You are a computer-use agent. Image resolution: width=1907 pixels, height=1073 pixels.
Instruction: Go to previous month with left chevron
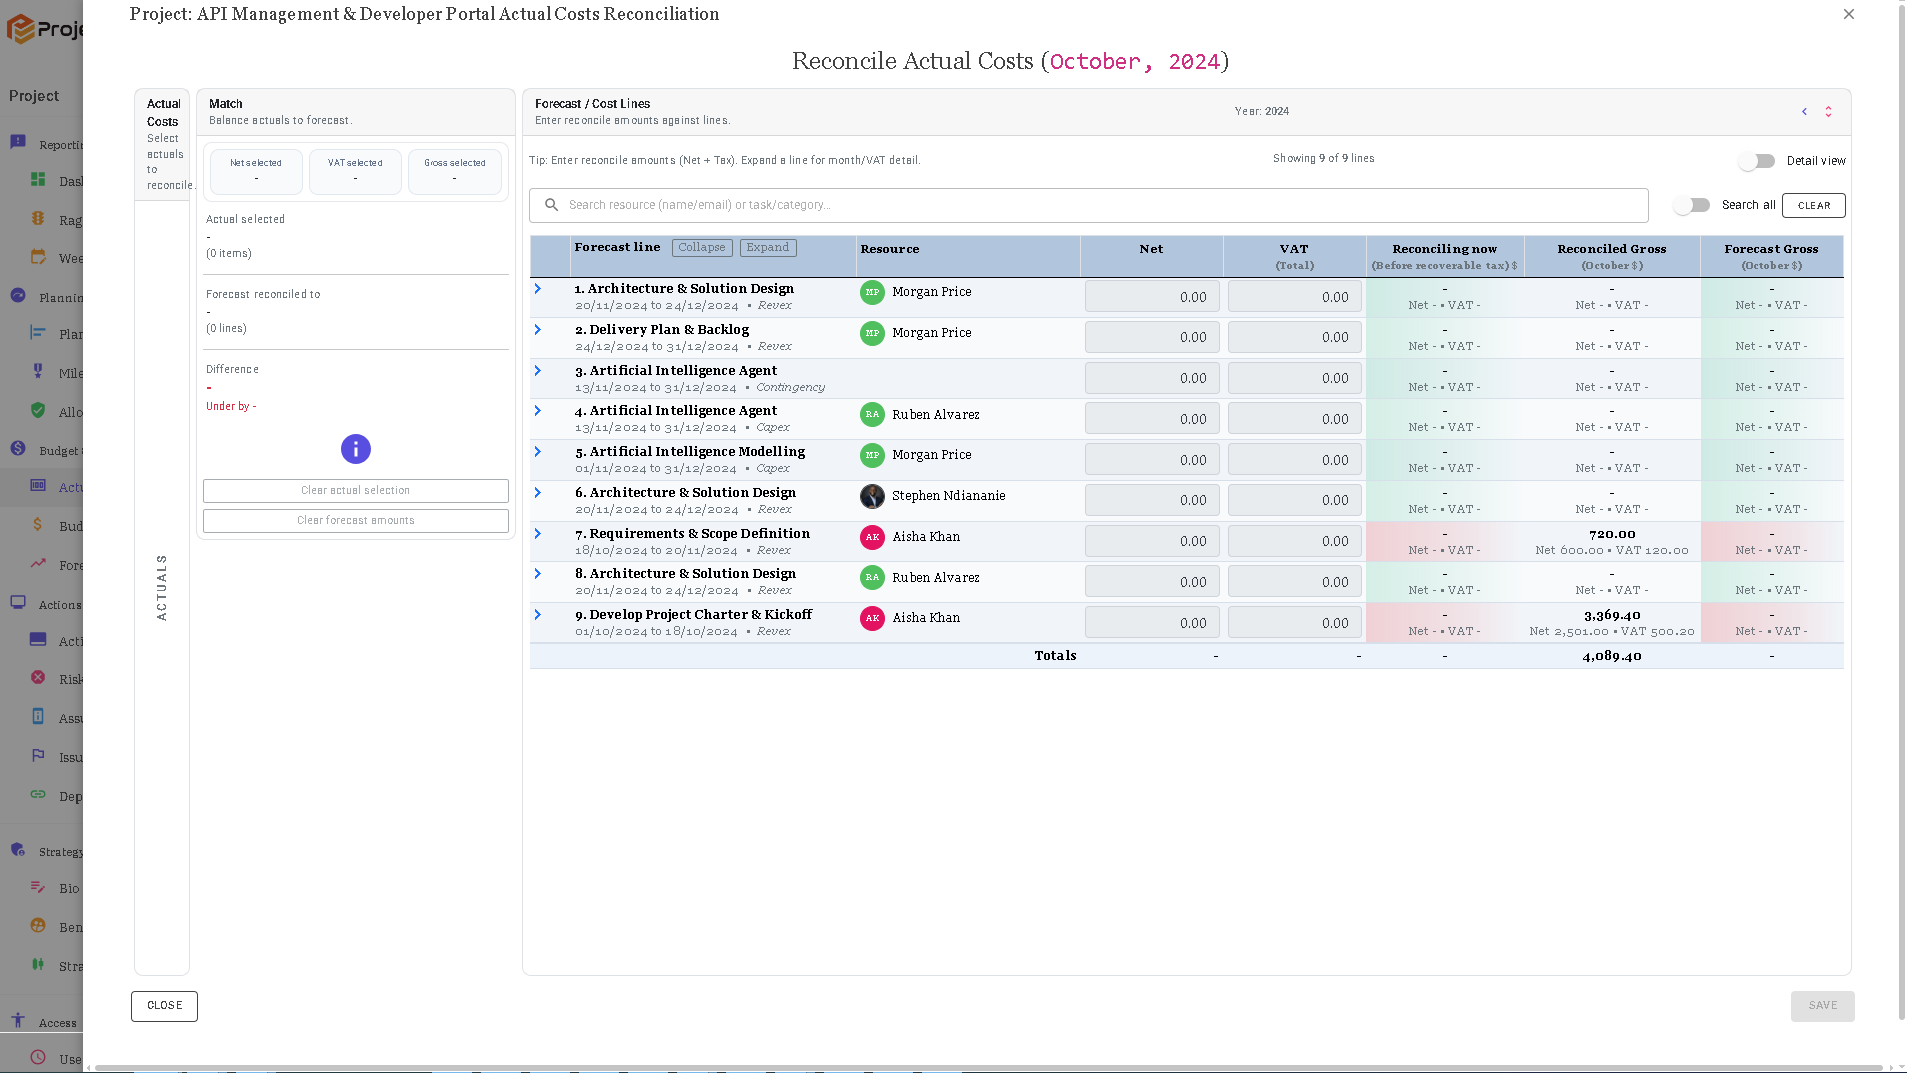(x=1804, y=112)
